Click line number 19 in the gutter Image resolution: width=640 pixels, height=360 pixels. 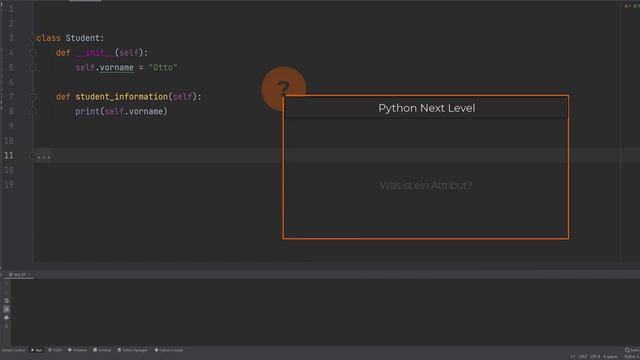[x=9, y=185]
